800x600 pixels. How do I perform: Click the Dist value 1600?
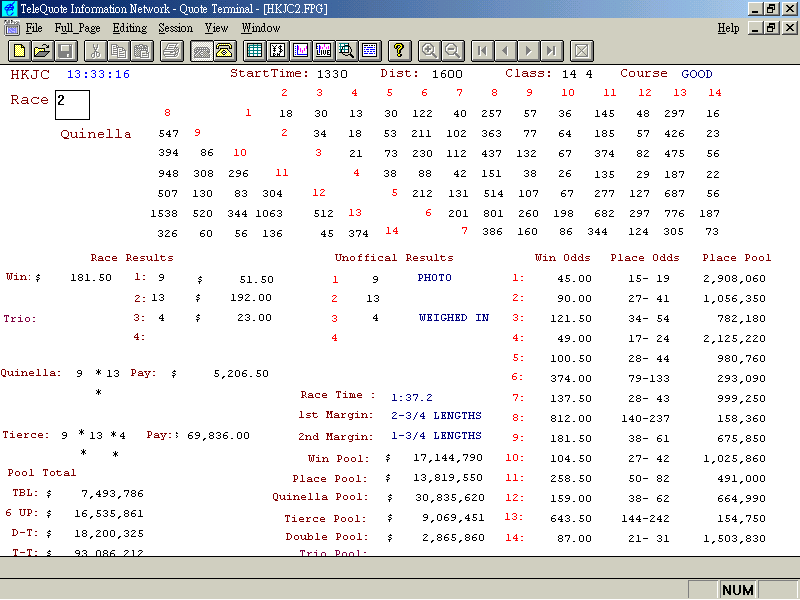pyautogui.click(x=447, y=74)
